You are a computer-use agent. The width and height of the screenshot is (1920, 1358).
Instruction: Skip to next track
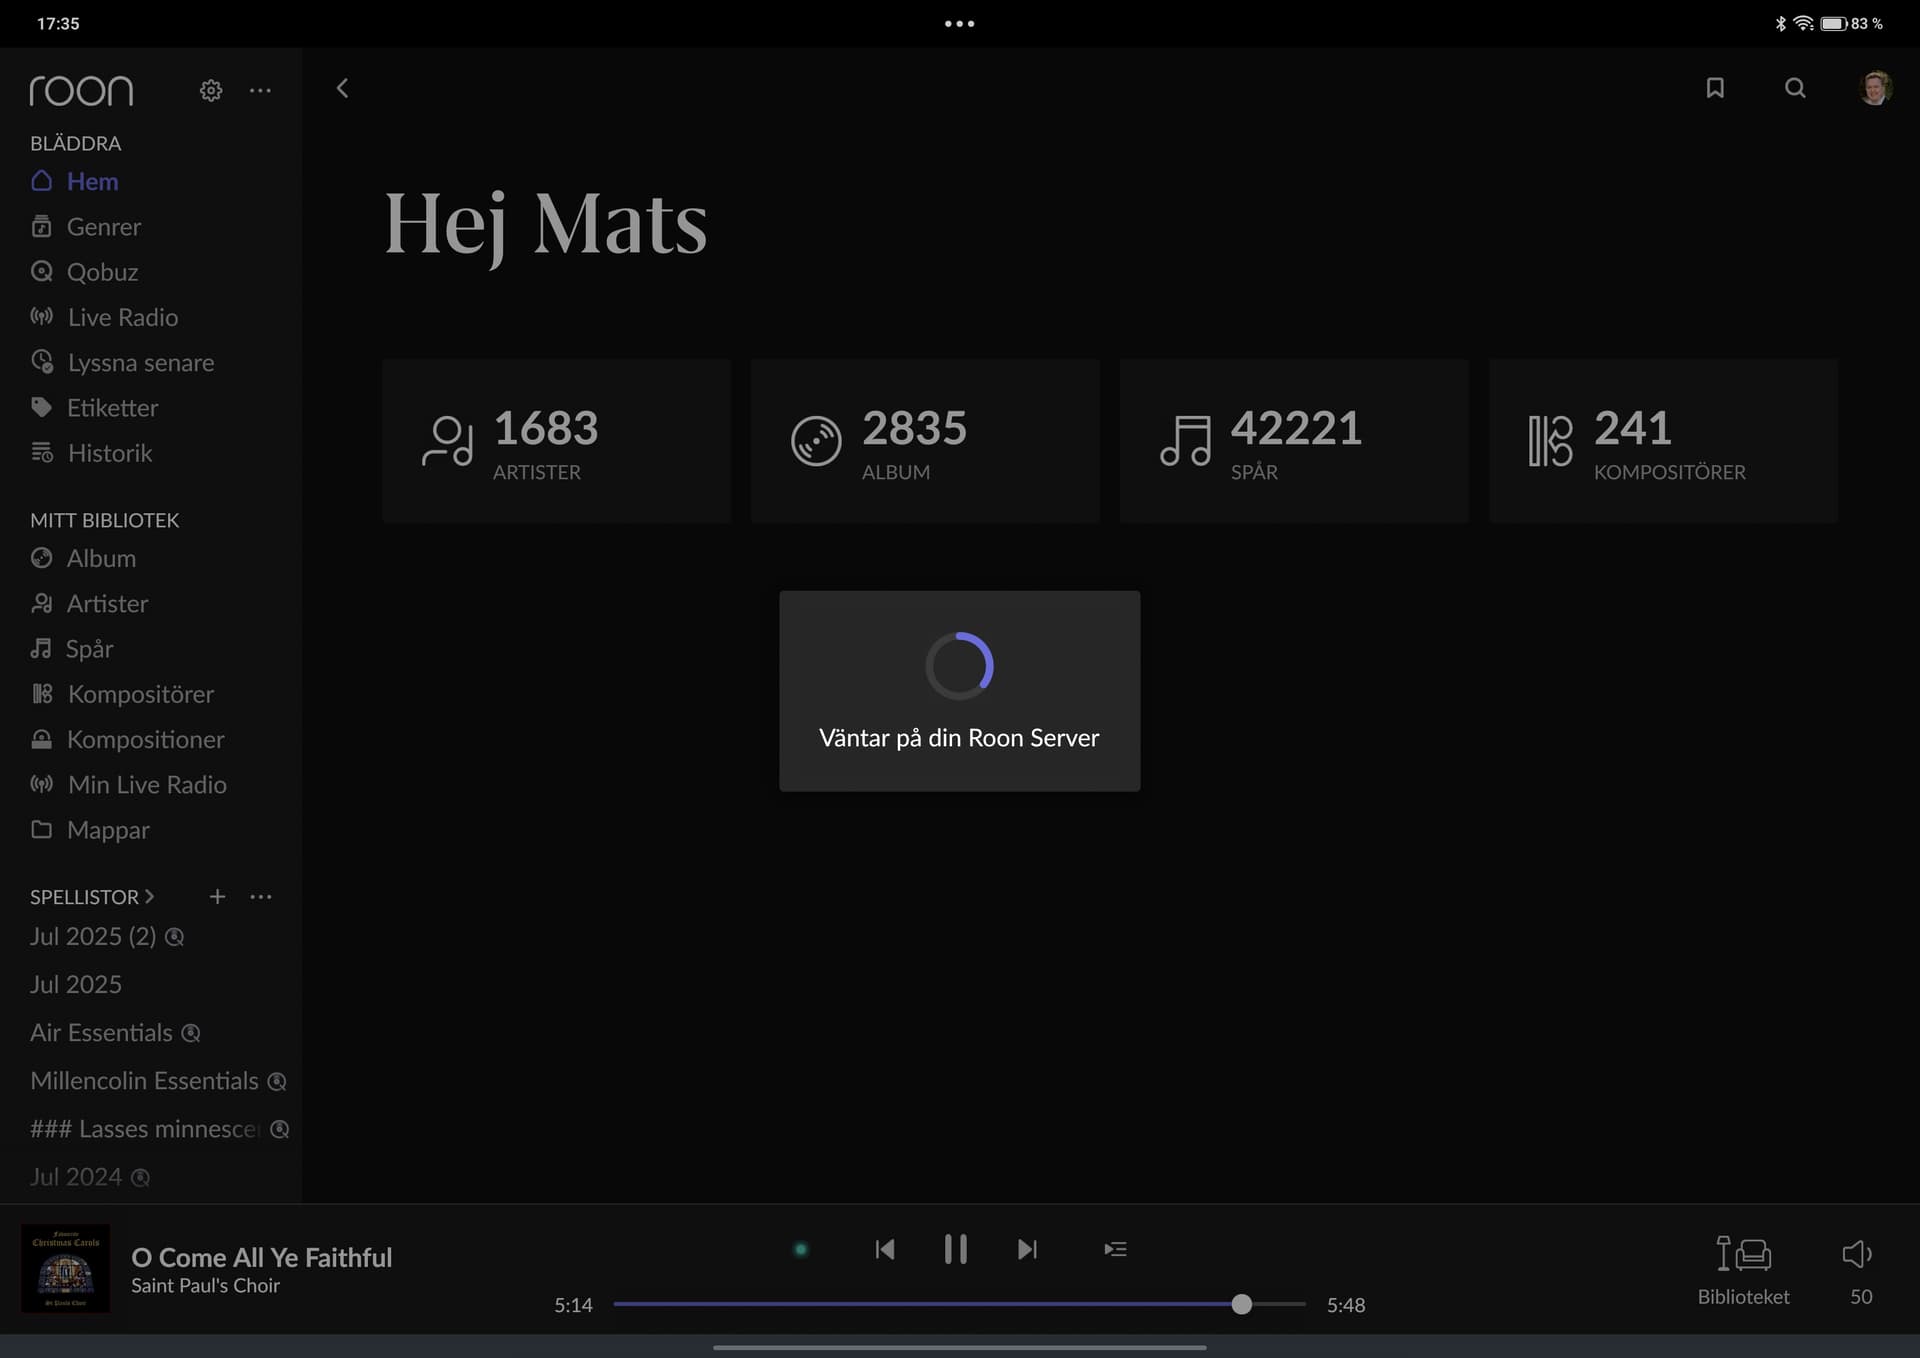1027,1249
